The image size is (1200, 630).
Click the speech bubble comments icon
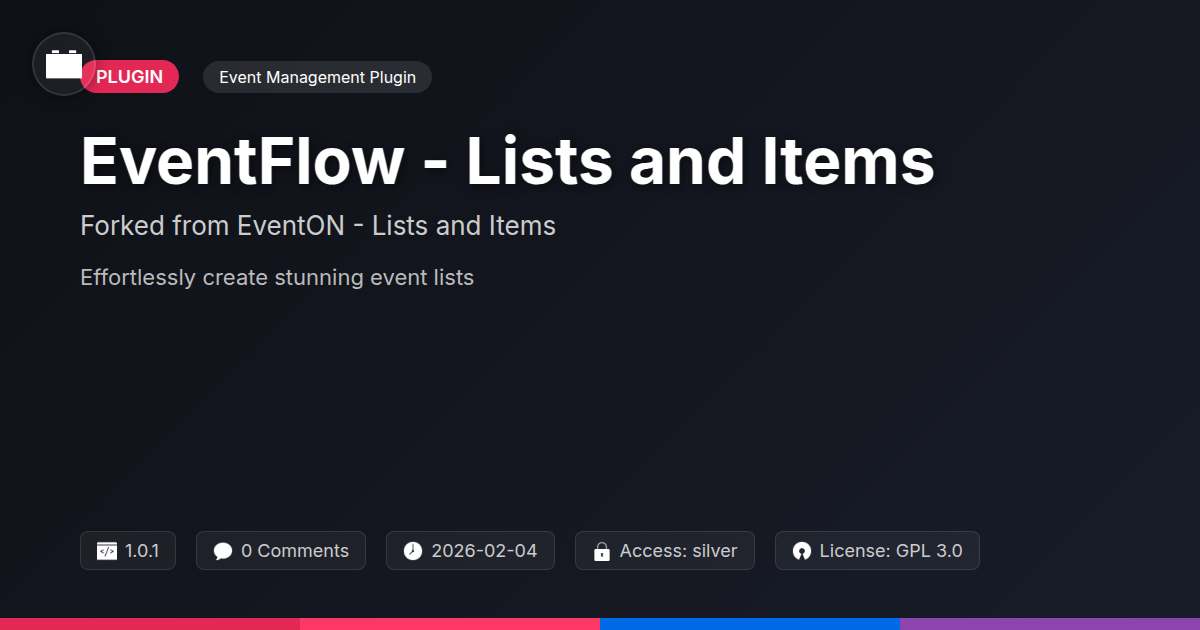[223, 551]
